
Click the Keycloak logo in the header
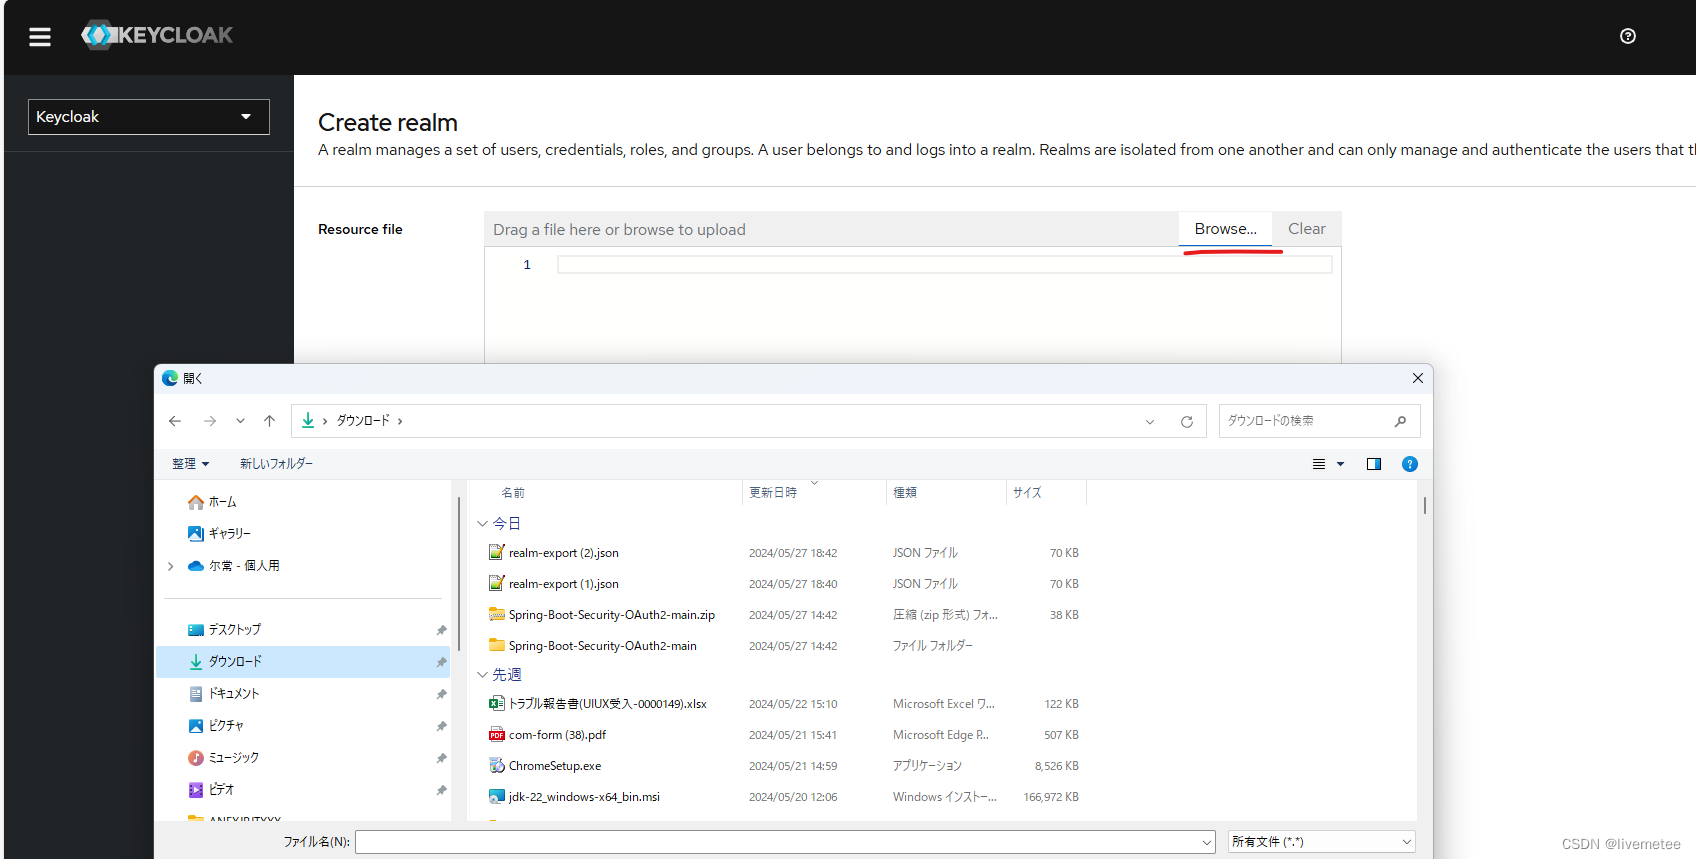(x=157, y=35)
